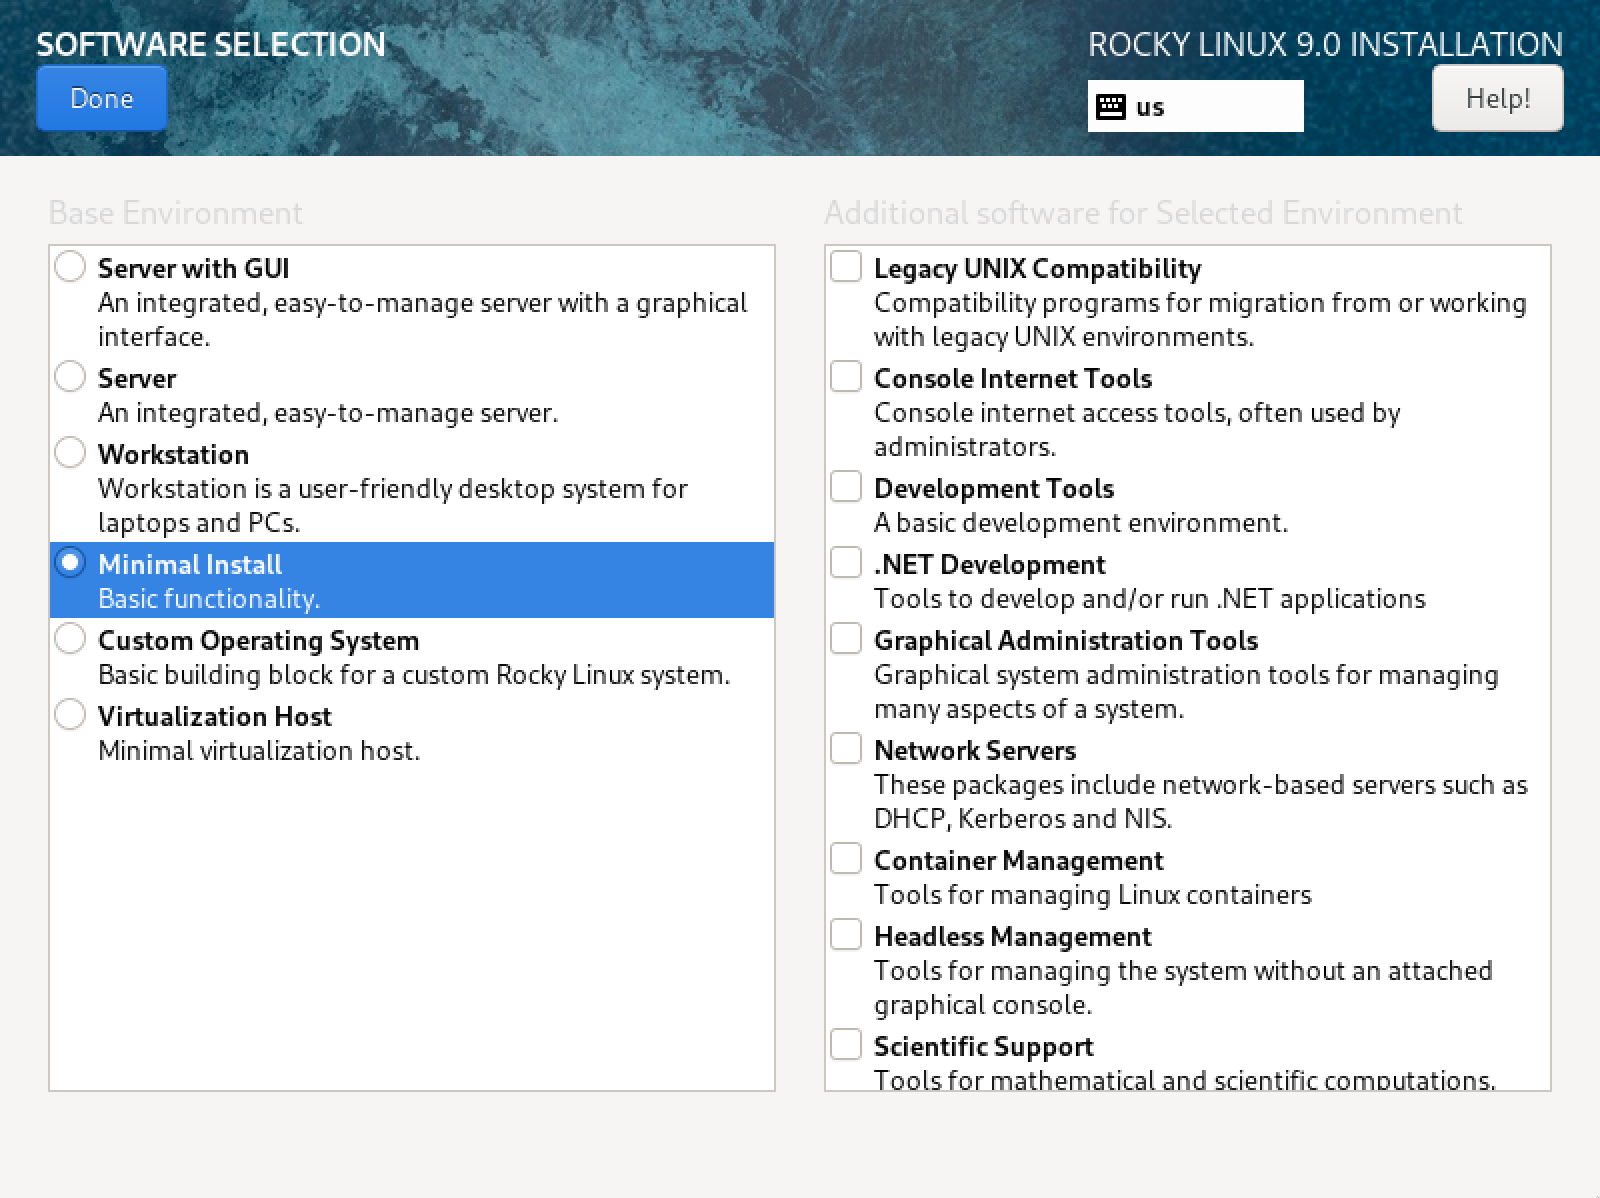Enable Legacy UNIX Compatibility checkbox

(846, 267)
